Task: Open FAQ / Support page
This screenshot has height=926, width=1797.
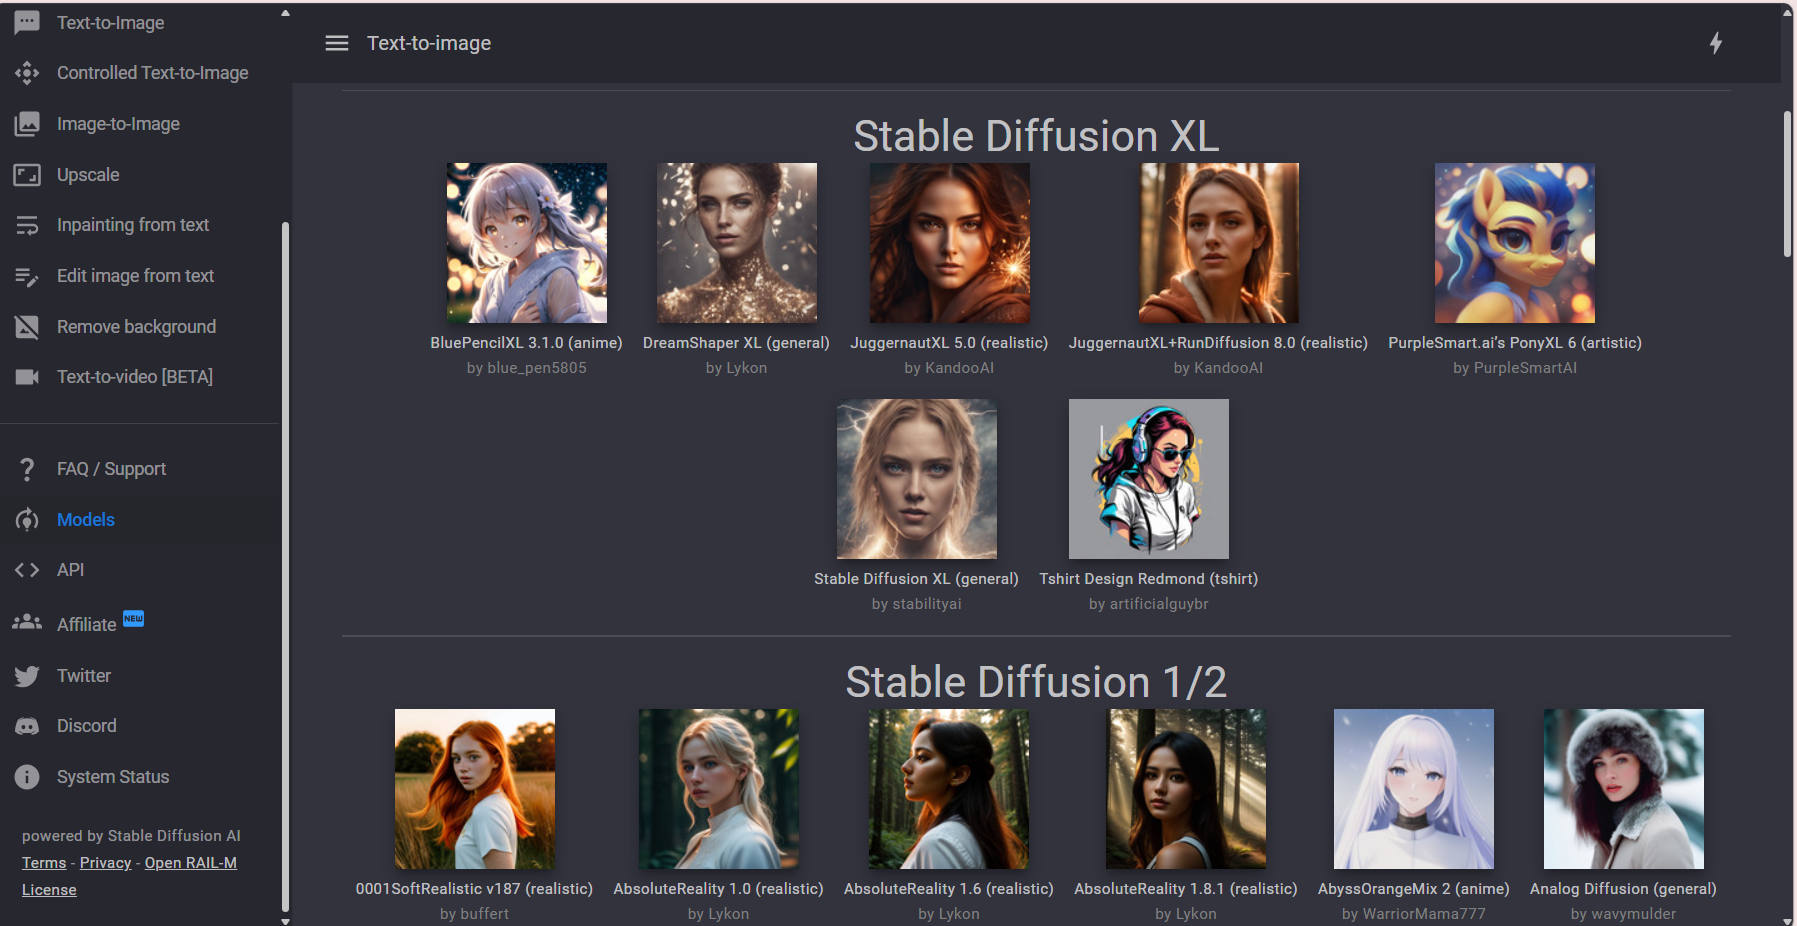Action: (x=111, y=469)
